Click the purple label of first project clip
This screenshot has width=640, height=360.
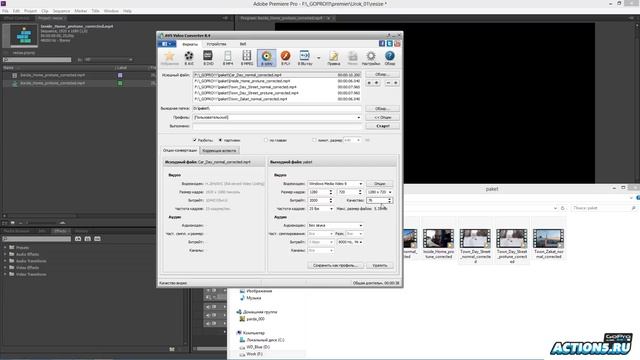pyautogui.click(x=120, y=76)
